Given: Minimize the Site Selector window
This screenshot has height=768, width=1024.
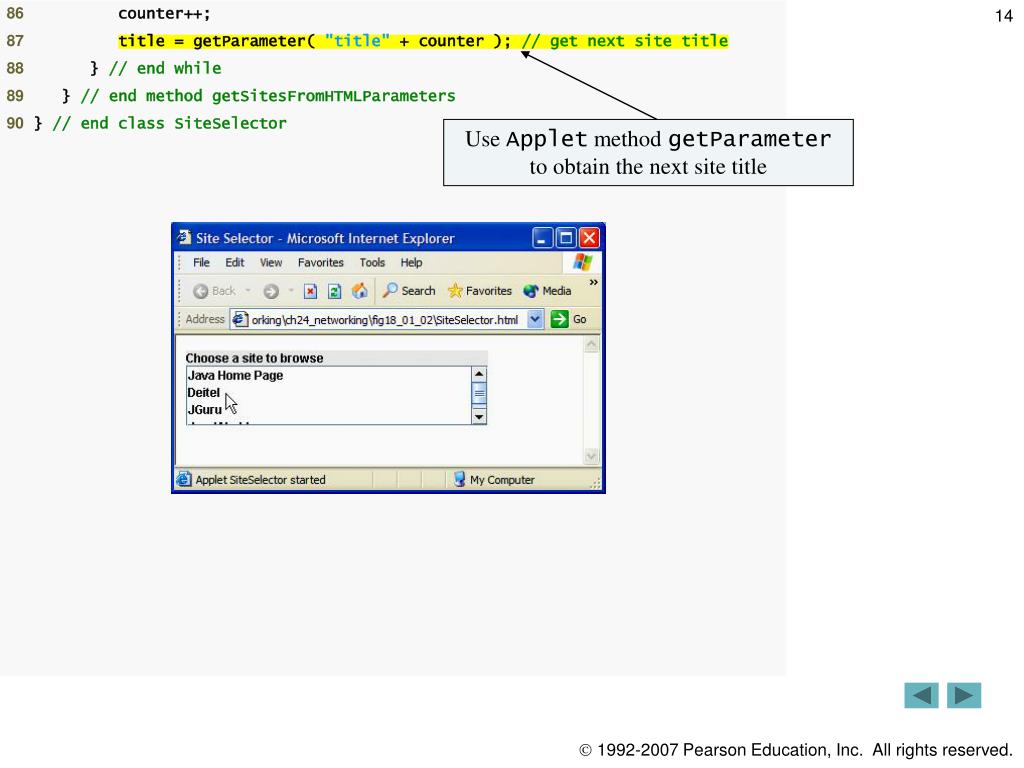Looking at the screenshot, I should point(542,238).
